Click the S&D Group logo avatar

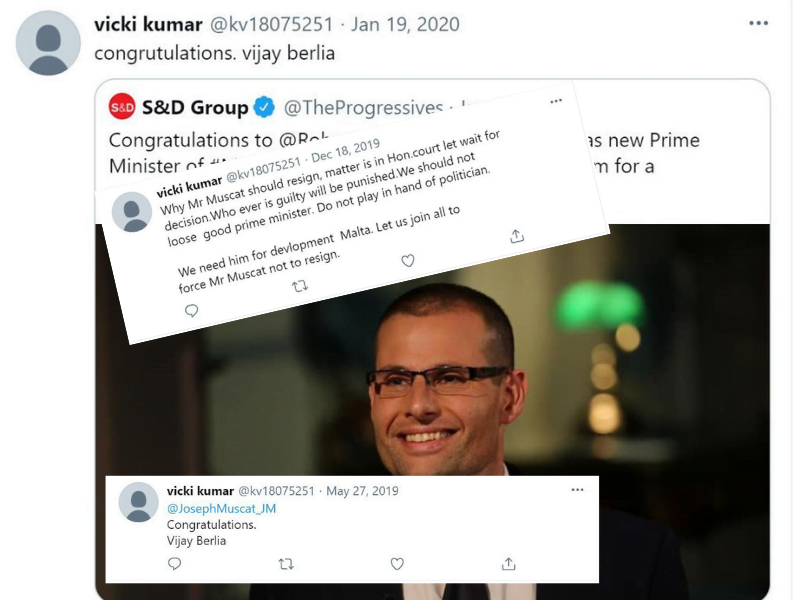(122, 107)
